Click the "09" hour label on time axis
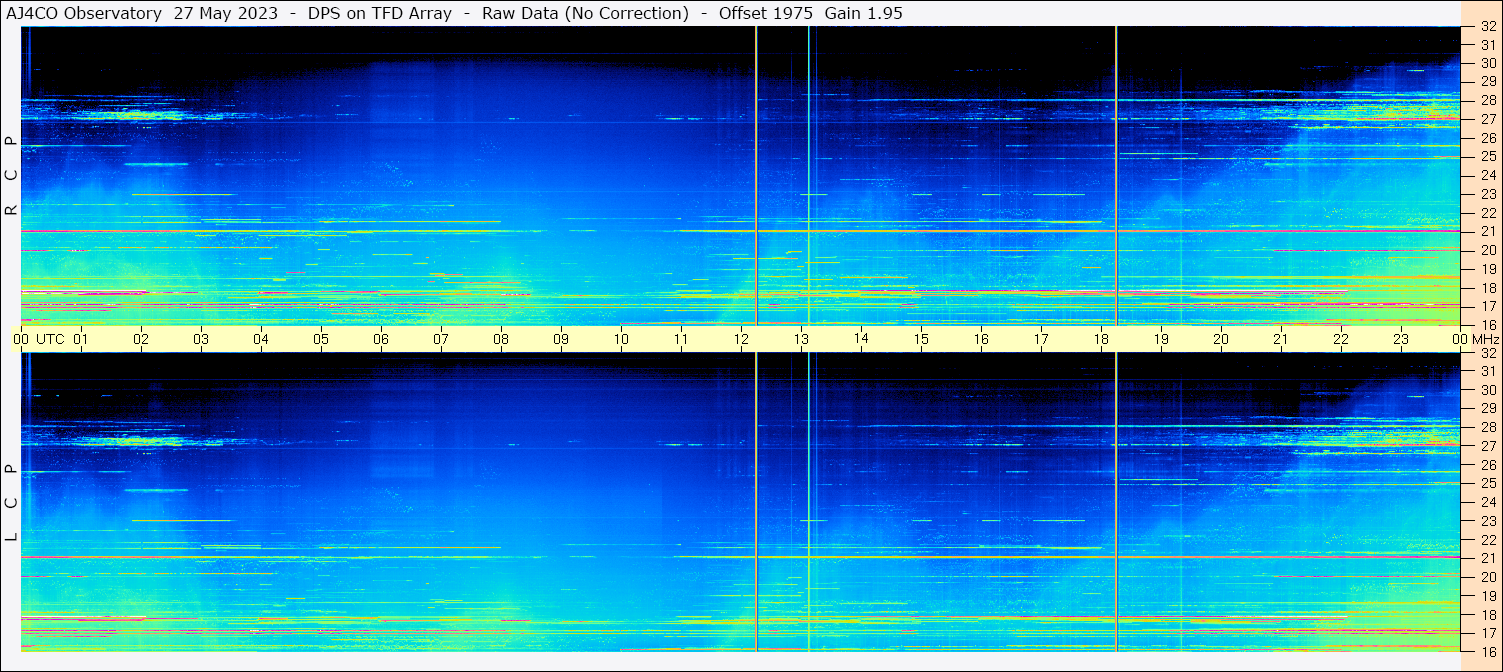1503x672 pixels. click(x=561, y=339)
